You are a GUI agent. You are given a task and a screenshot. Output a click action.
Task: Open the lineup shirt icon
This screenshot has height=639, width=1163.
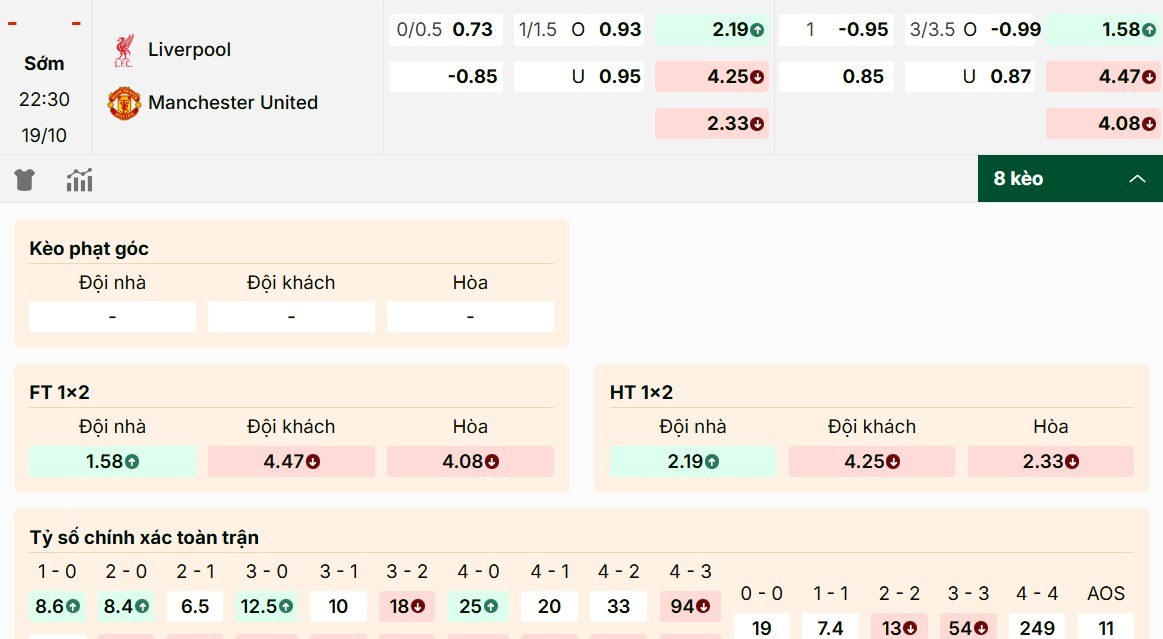(23, 180)
